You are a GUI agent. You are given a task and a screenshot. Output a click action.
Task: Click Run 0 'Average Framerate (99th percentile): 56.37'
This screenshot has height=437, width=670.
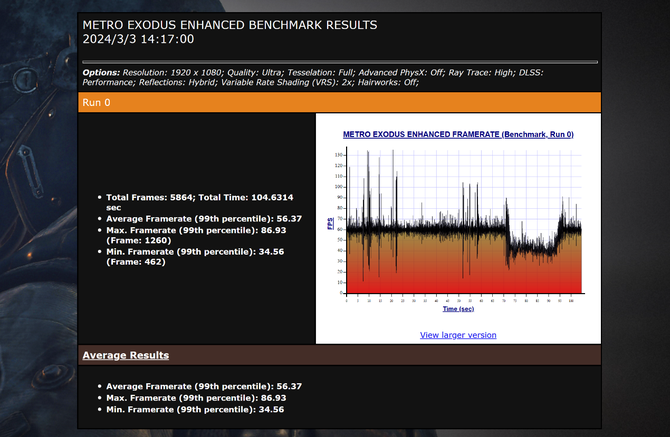[x=204, y=219]
